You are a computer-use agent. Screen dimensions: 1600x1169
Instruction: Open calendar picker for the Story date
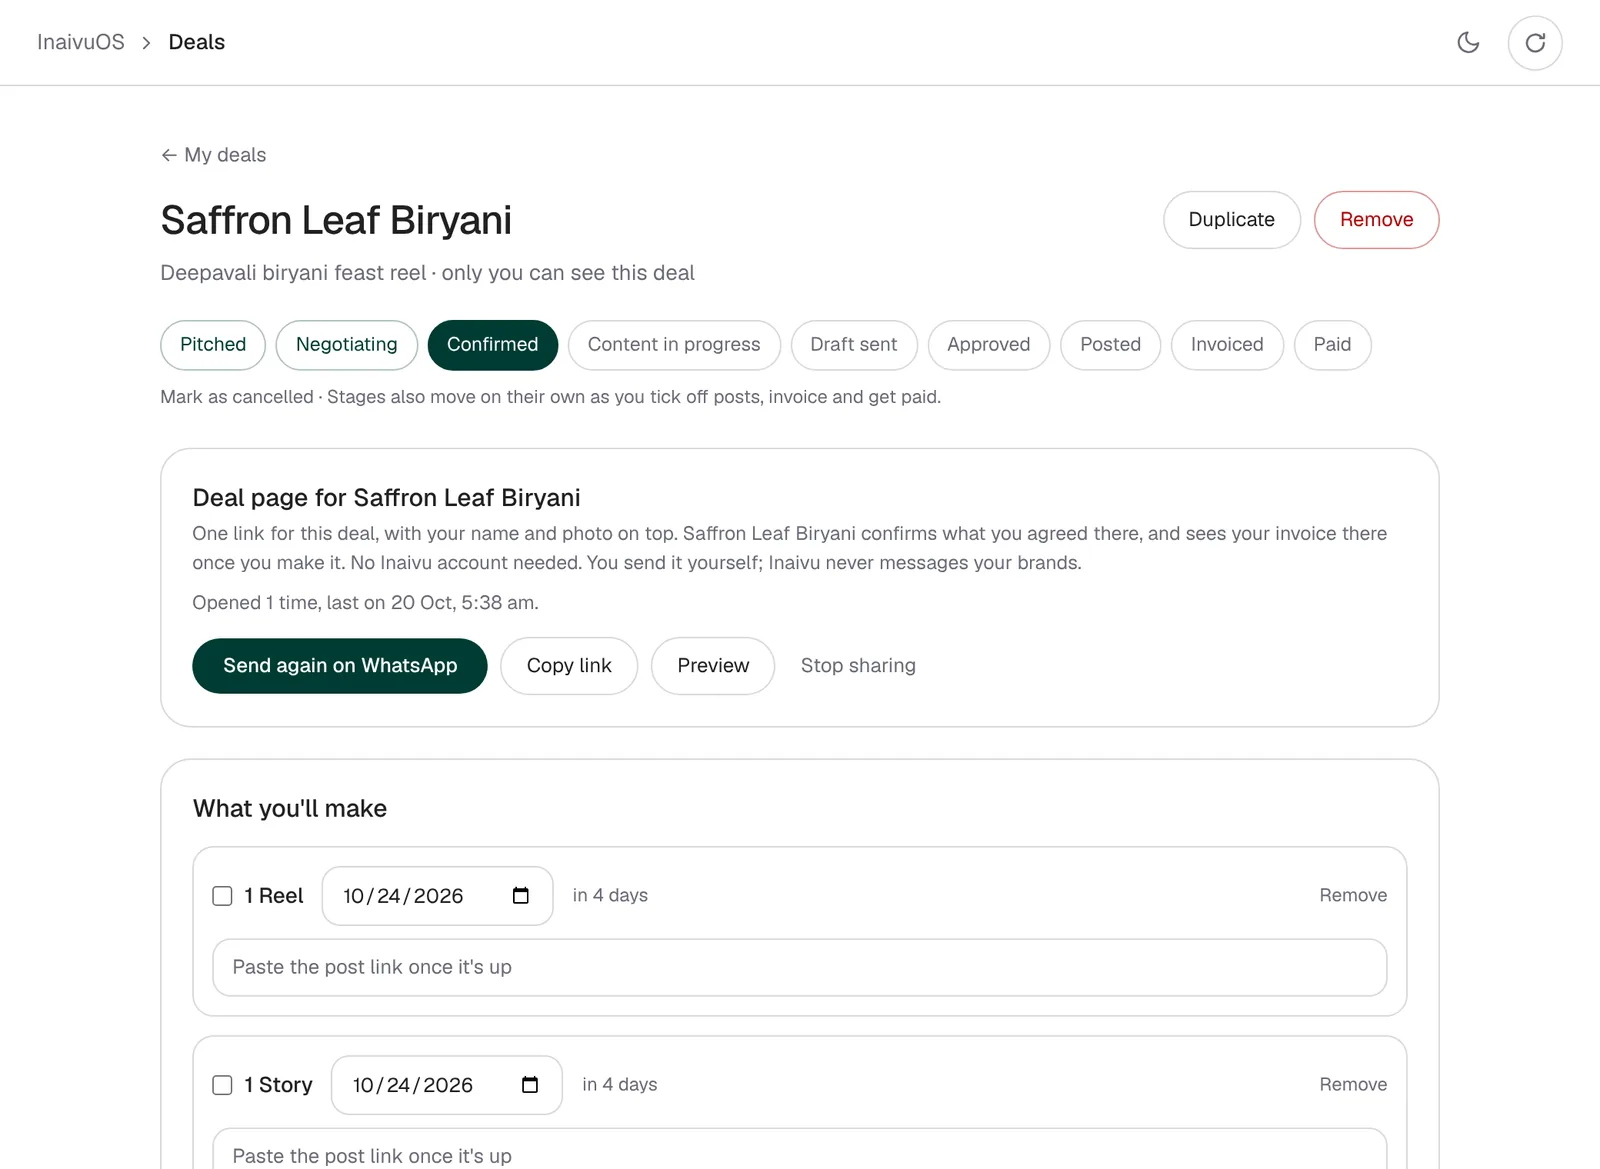point(530,1084)
